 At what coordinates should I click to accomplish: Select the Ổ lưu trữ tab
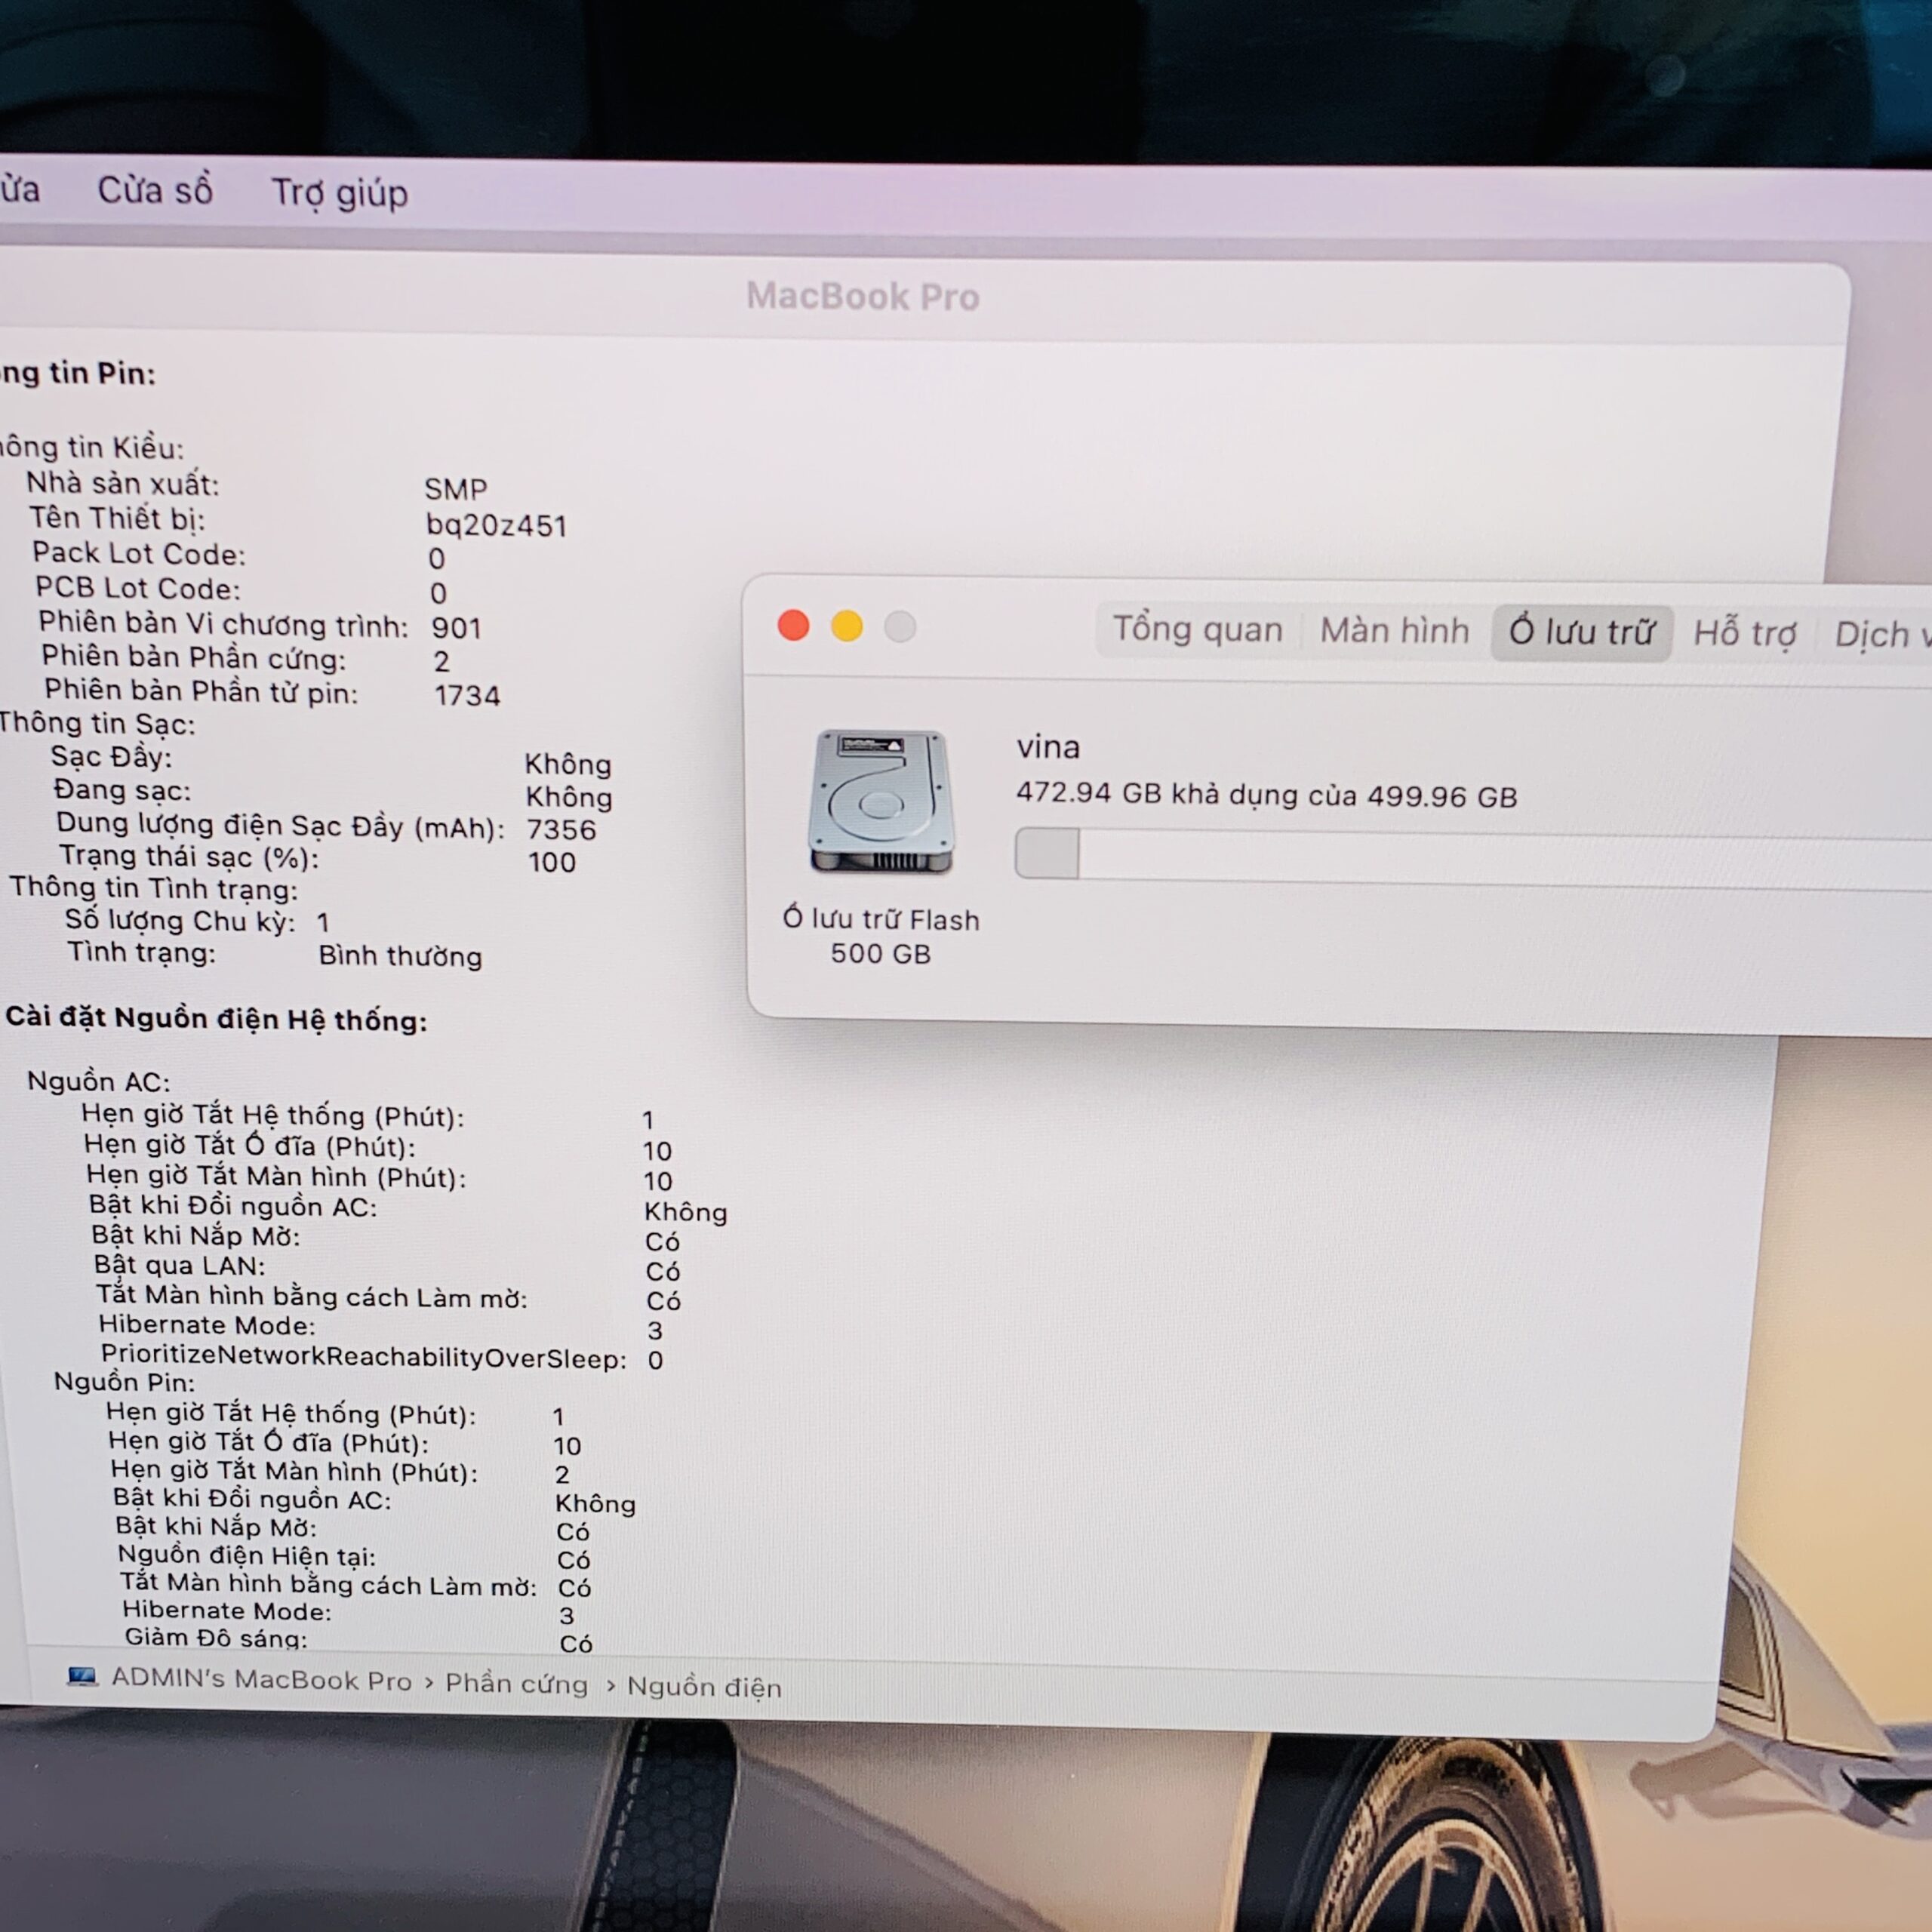pyautogui.click(x=1581, y=632)
